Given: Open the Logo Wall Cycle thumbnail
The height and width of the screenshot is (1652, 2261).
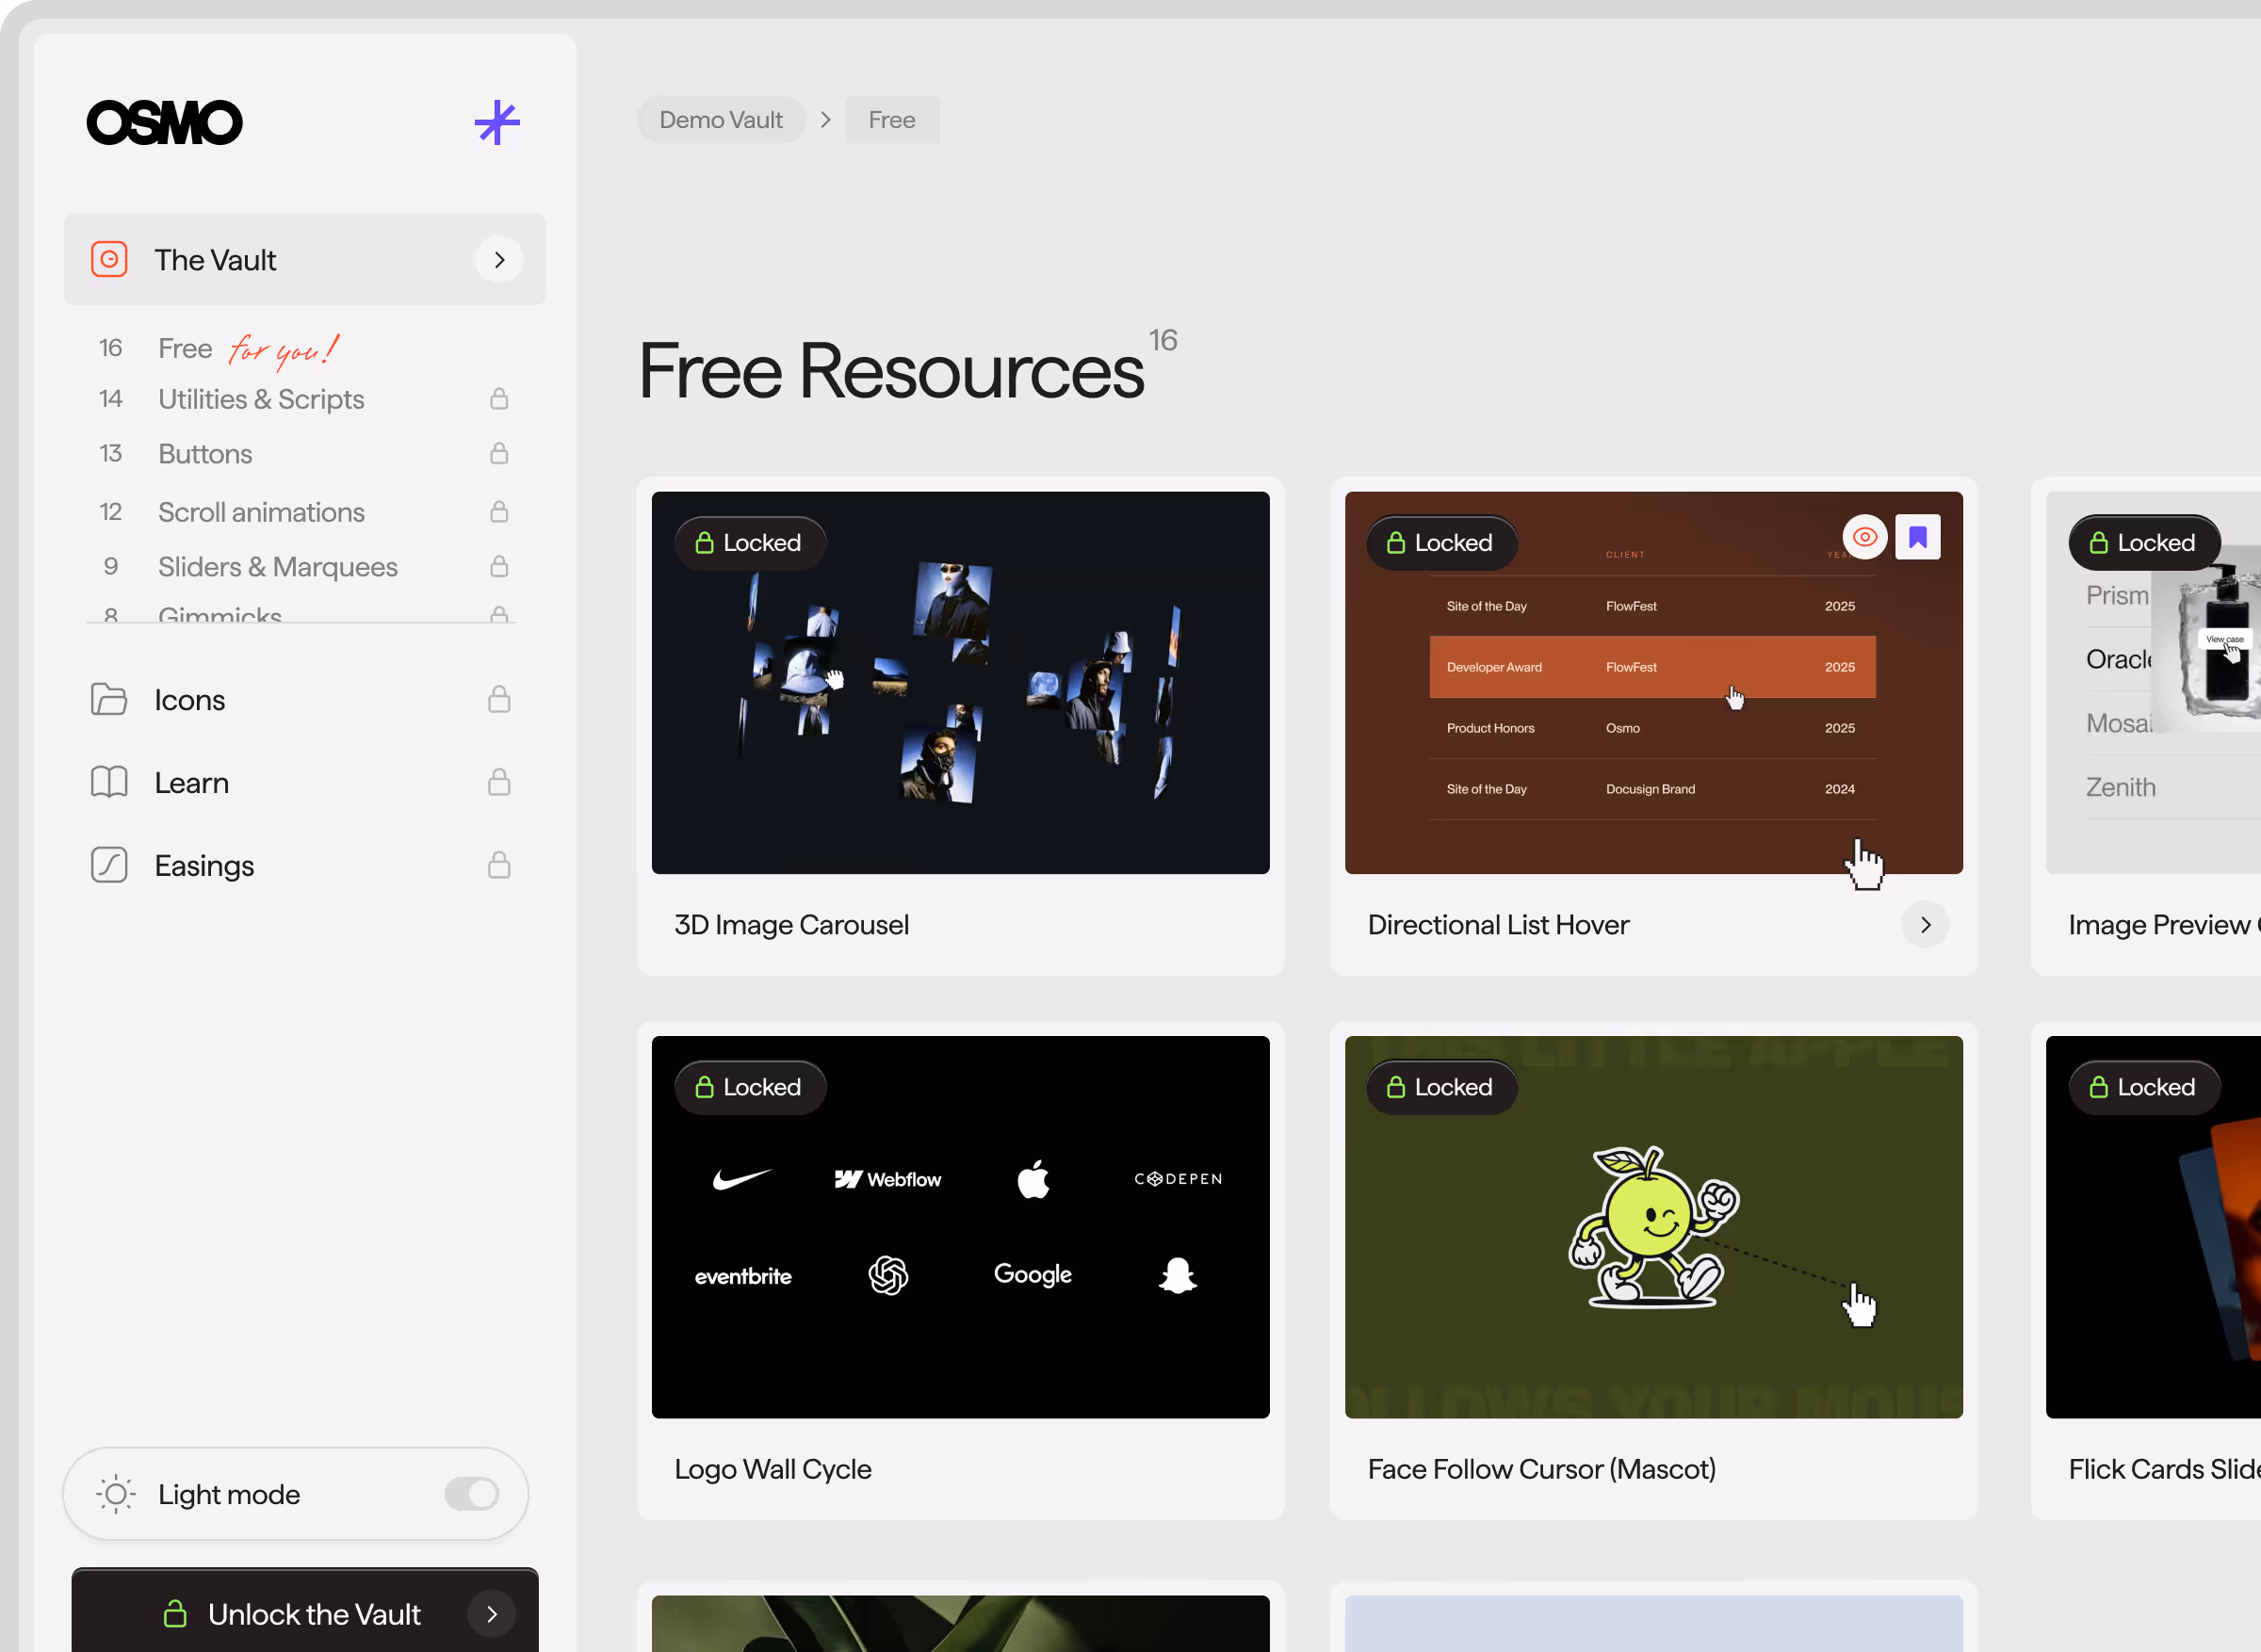Looking at the screenshot, I should 960,1227.
